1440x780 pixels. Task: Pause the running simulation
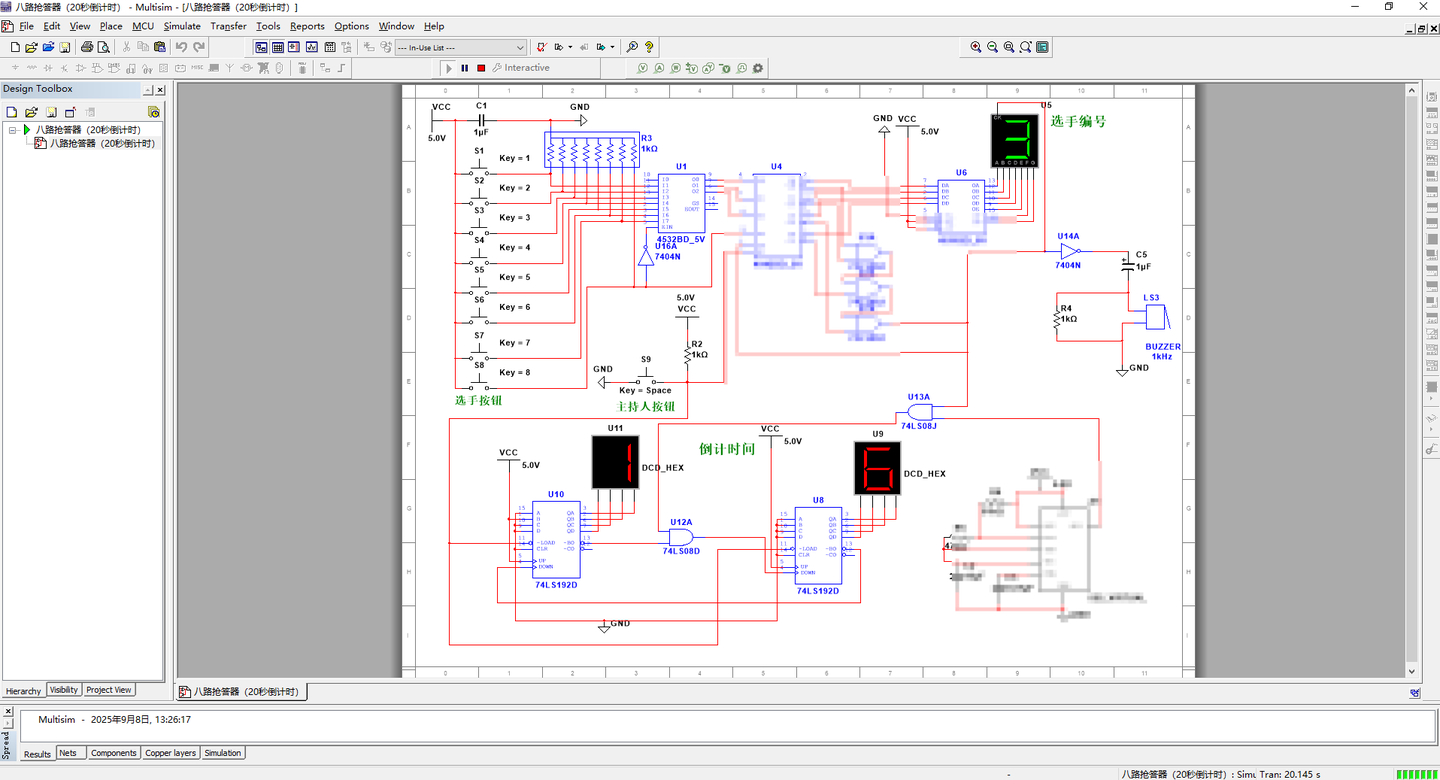(x=465, y=68)
